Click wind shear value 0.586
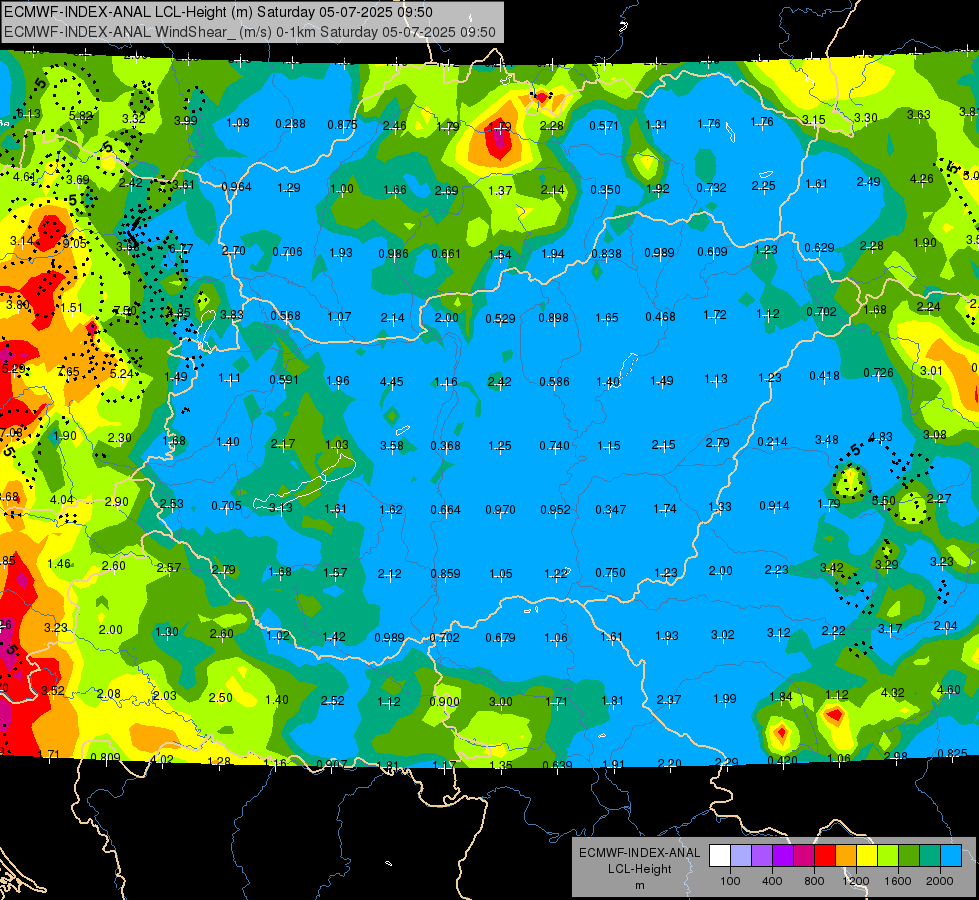 point(554,381)
